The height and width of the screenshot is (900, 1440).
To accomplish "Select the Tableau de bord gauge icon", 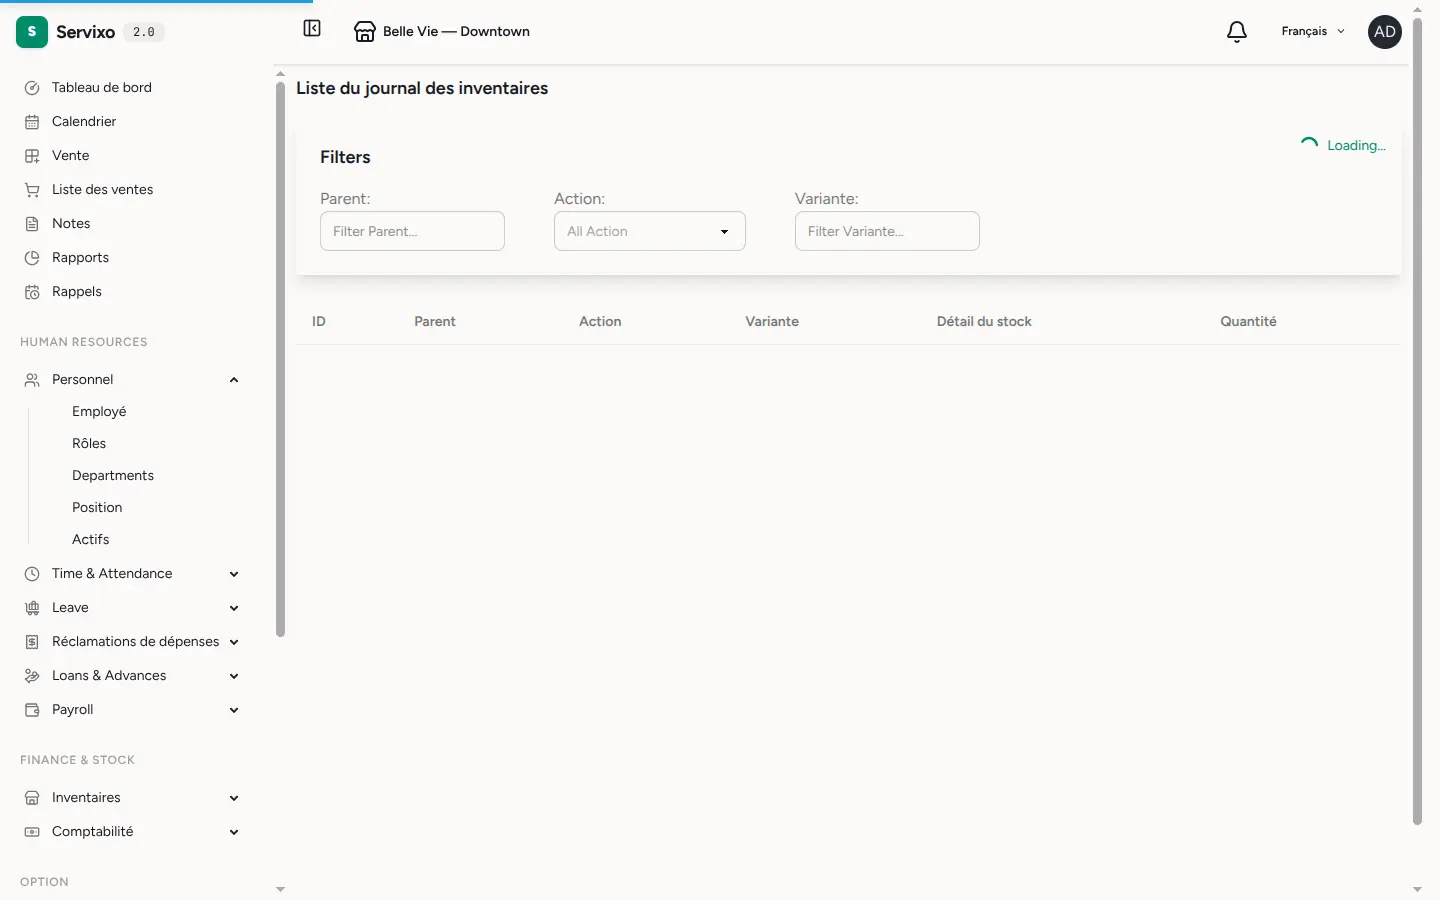I will click(x=32, y=88).
